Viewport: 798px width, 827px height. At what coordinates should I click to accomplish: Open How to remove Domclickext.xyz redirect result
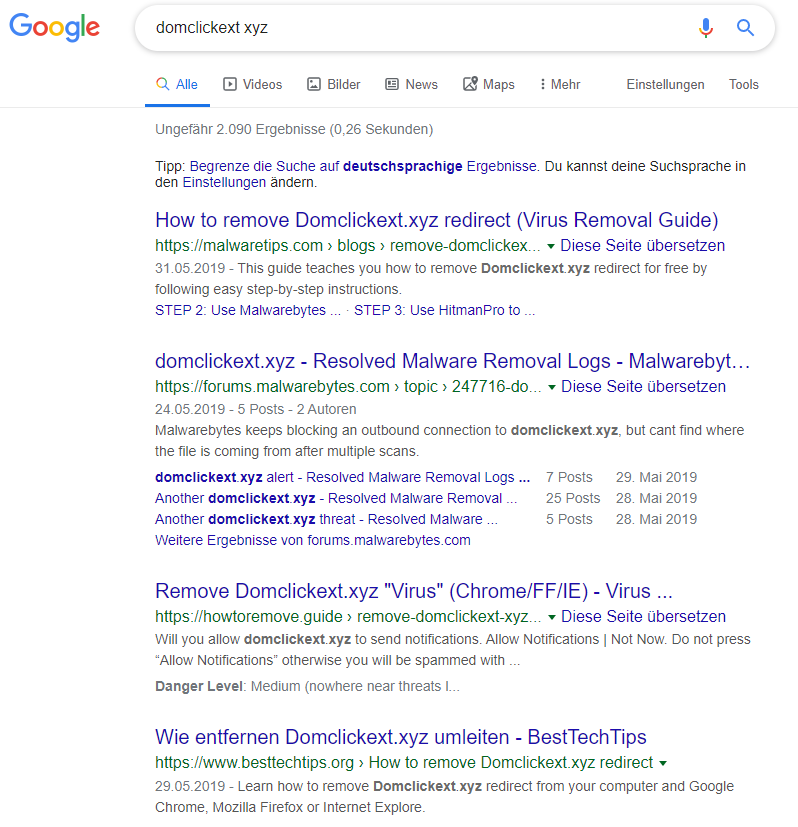[437, 220]
